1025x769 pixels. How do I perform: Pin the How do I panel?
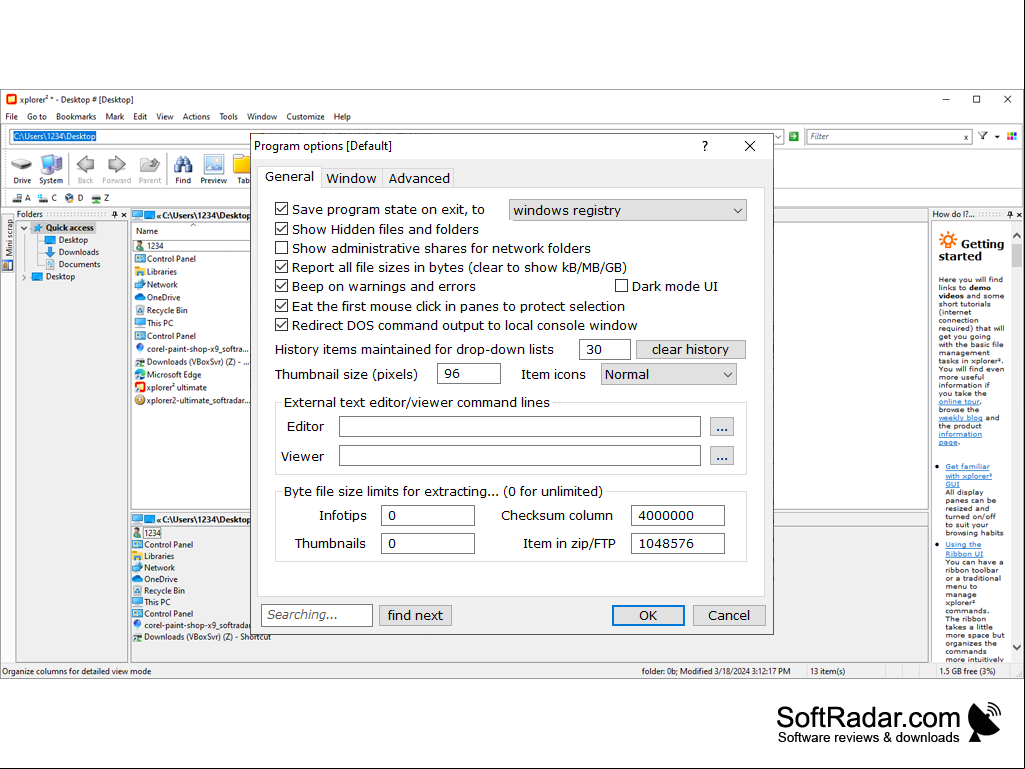tap(1009, 214)
